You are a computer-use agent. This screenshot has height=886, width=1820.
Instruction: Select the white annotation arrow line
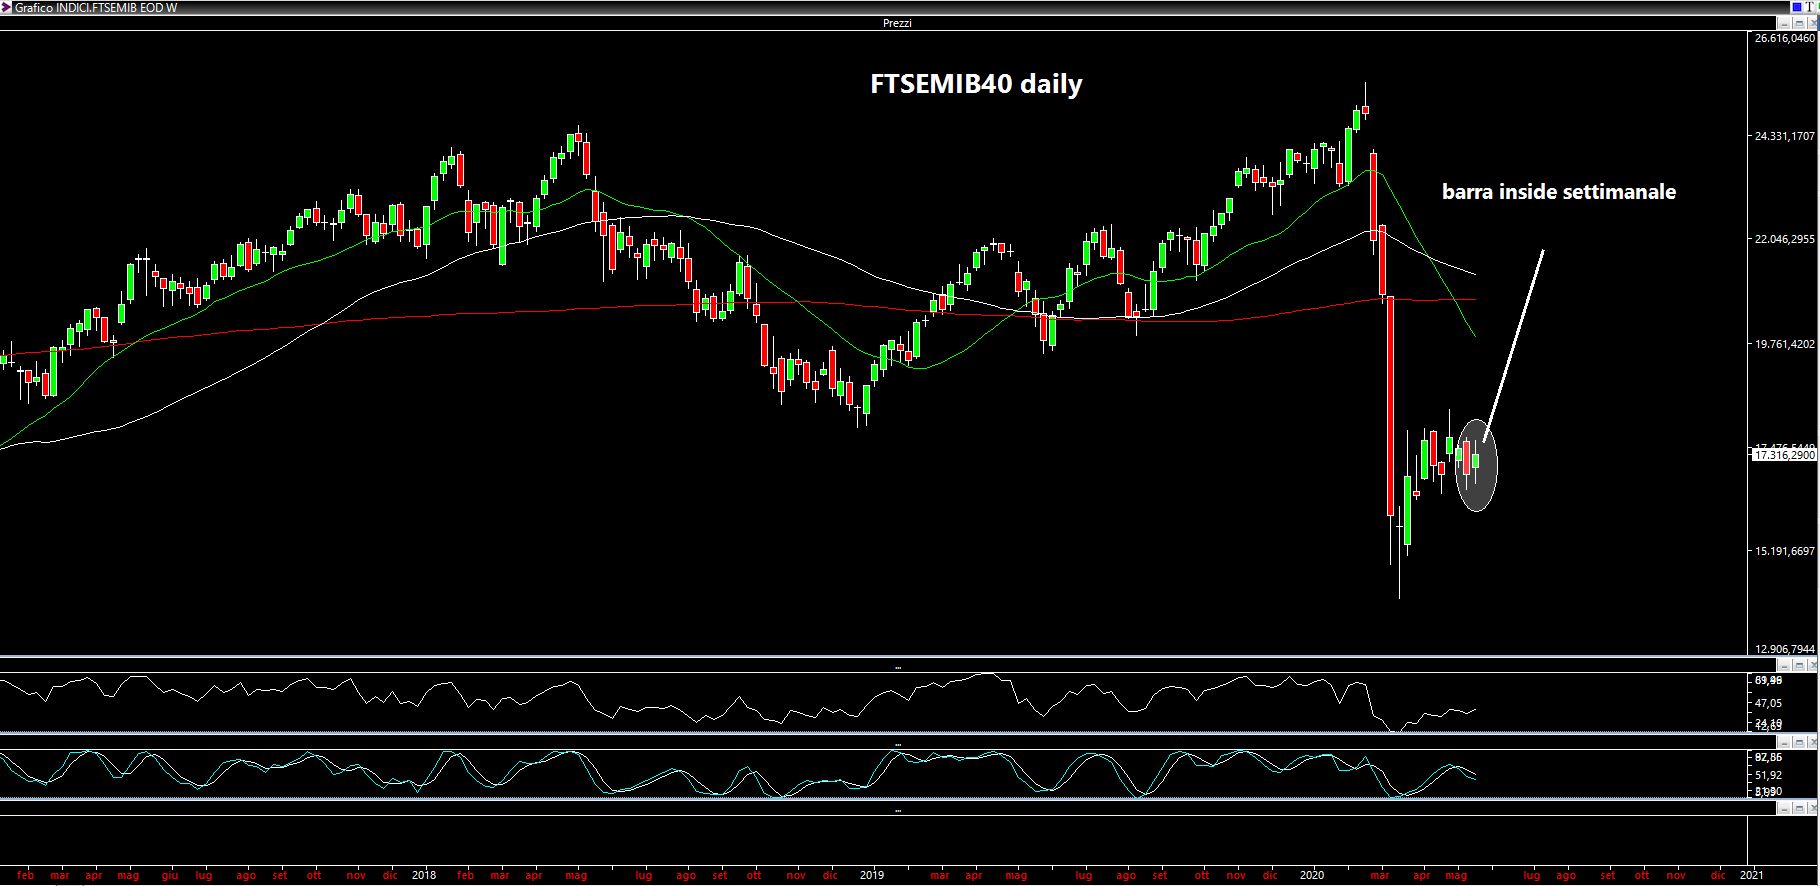(1514, 345)
